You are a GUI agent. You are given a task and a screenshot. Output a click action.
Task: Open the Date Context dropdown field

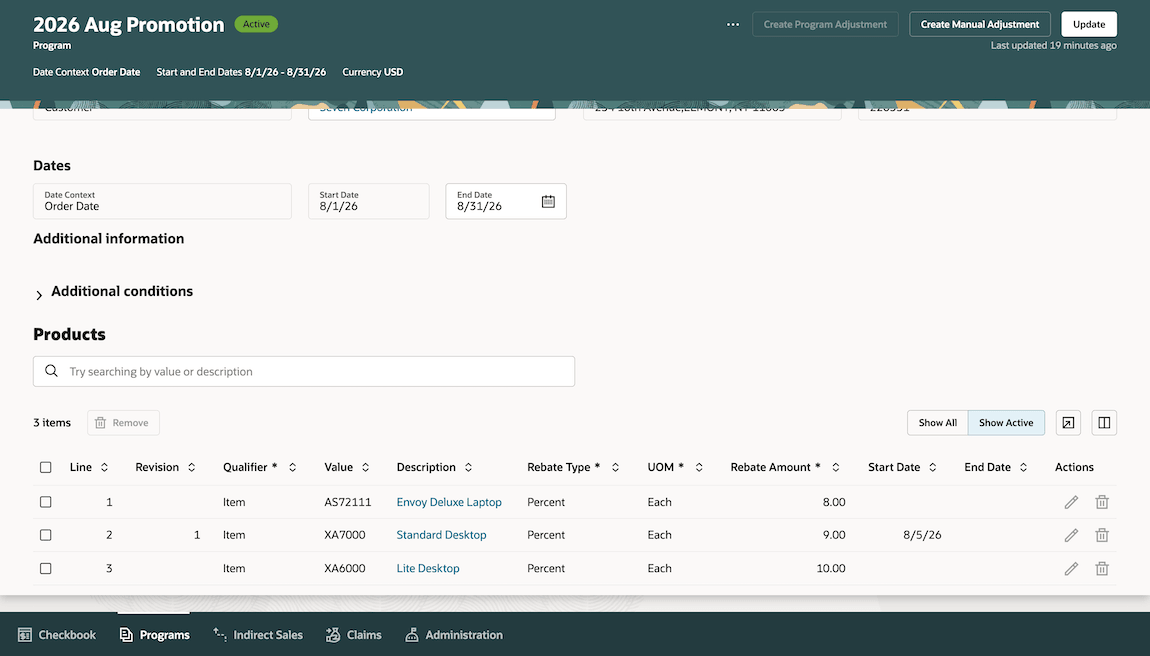click(162, 201)
